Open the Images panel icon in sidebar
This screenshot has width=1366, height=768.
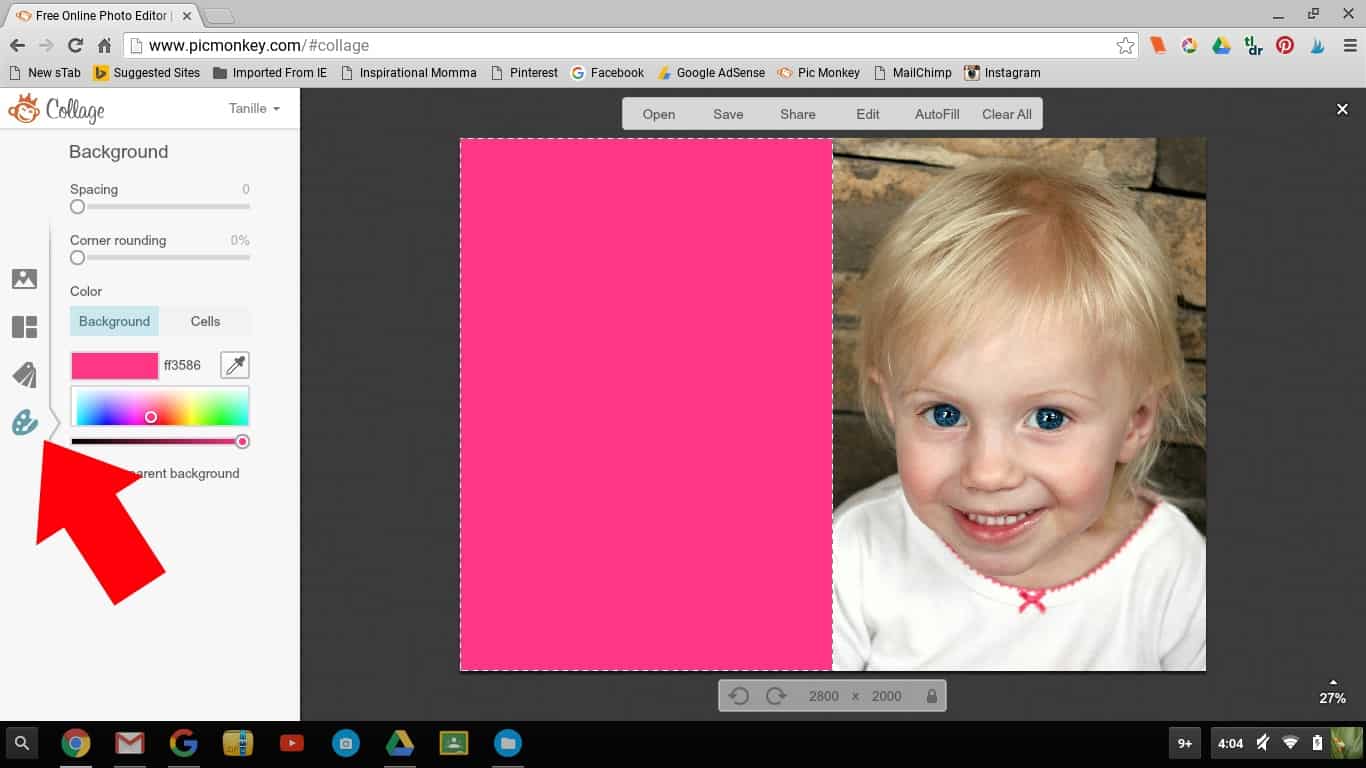coord(24,279)
